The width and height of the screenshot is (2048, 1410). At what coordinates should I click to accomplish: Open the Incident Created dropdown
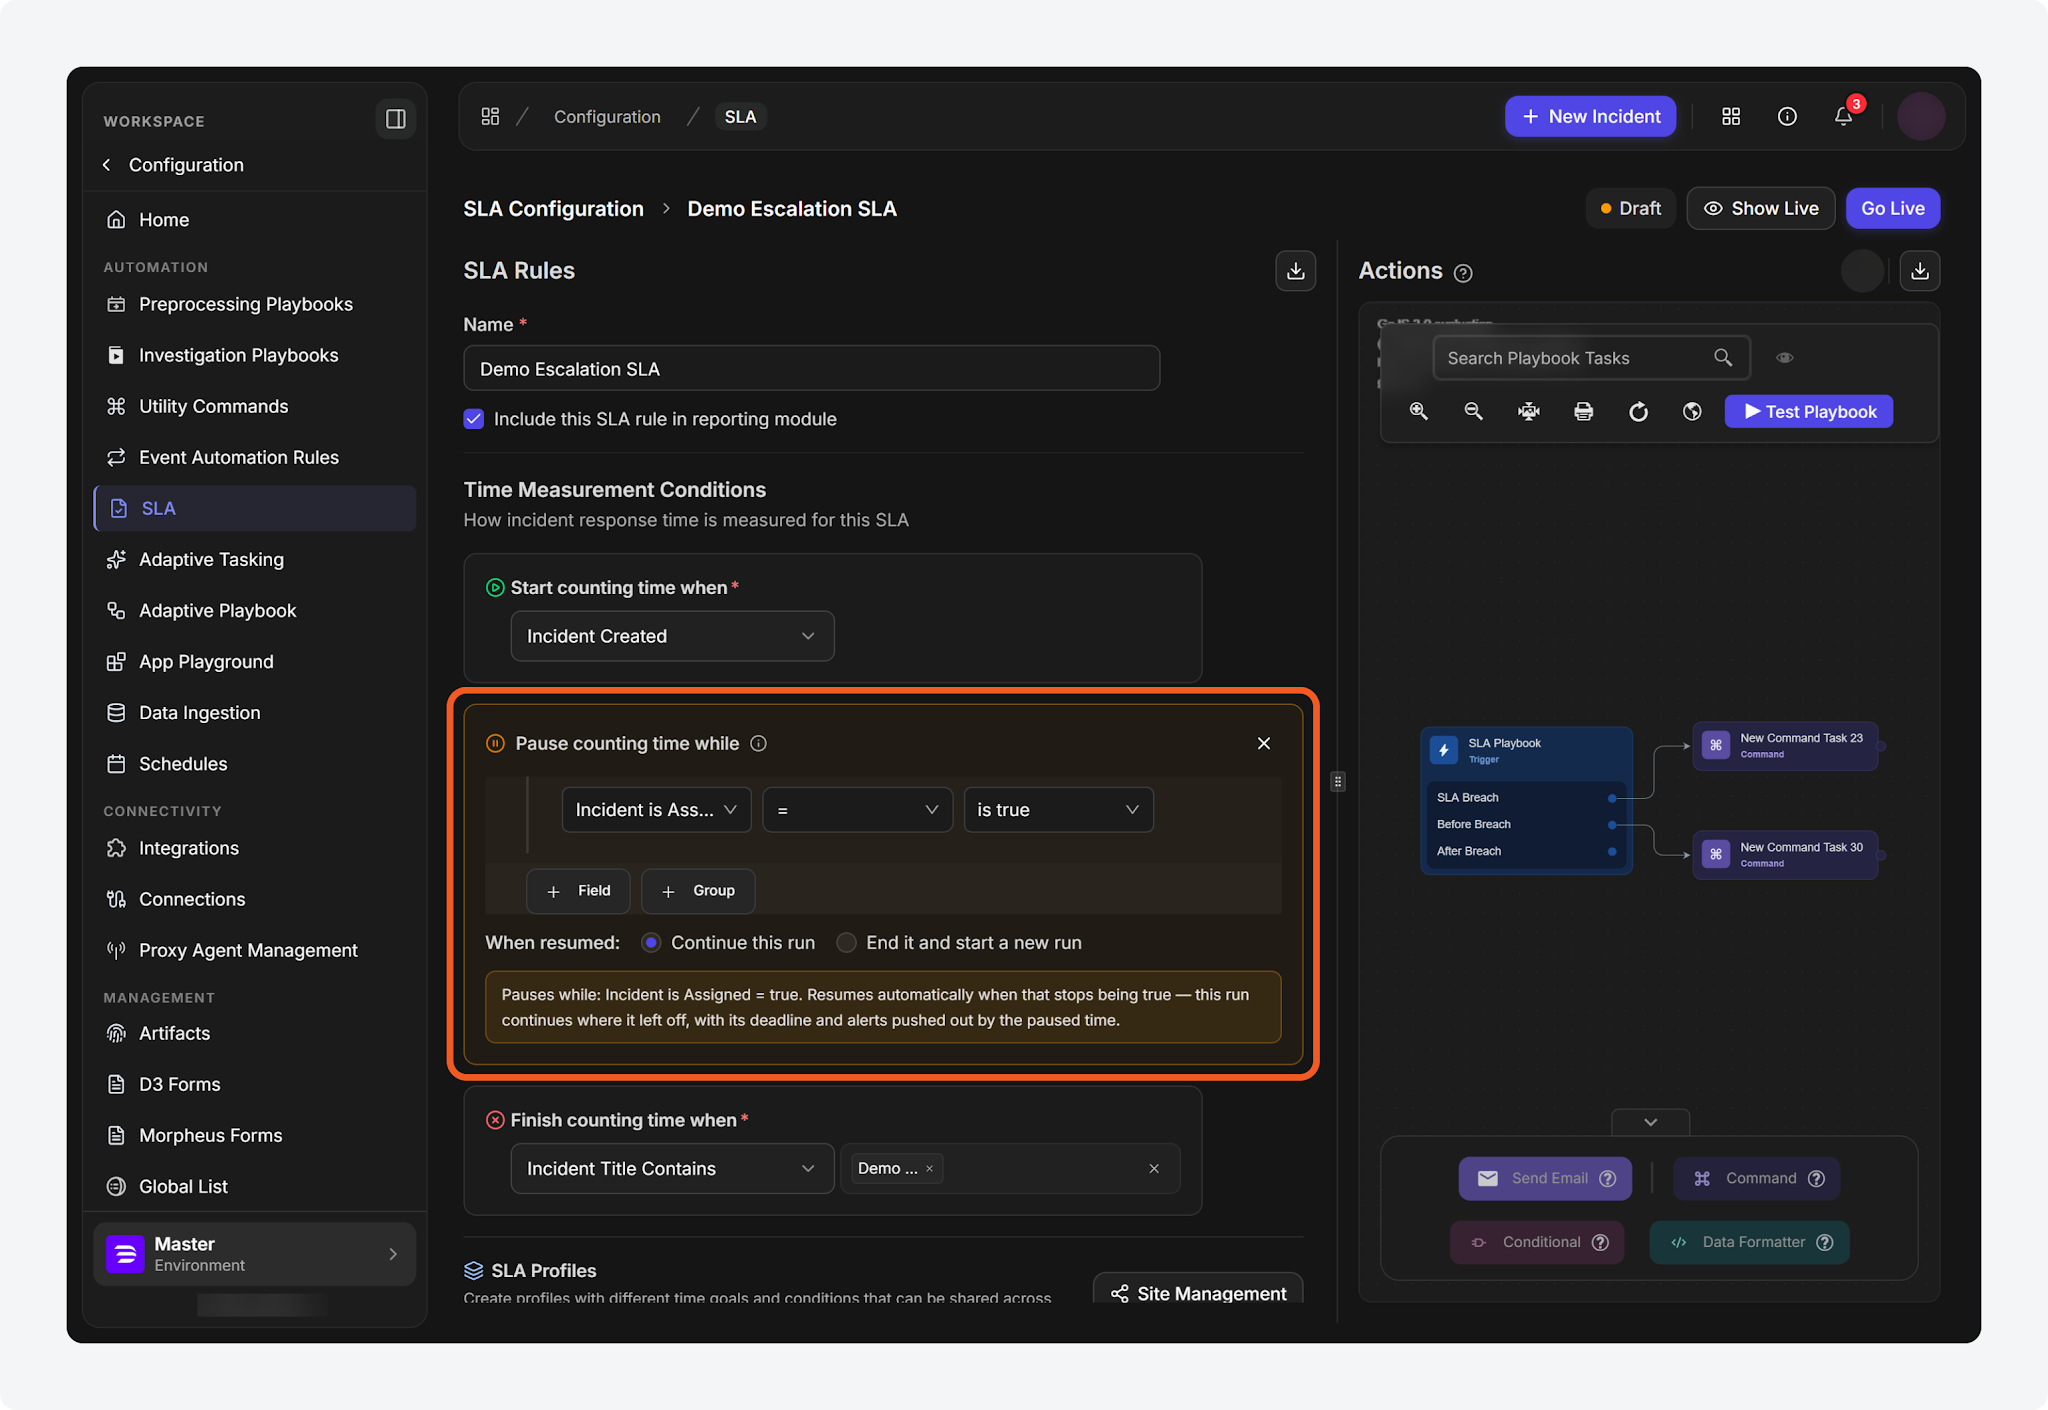click(x=672, y=636)
